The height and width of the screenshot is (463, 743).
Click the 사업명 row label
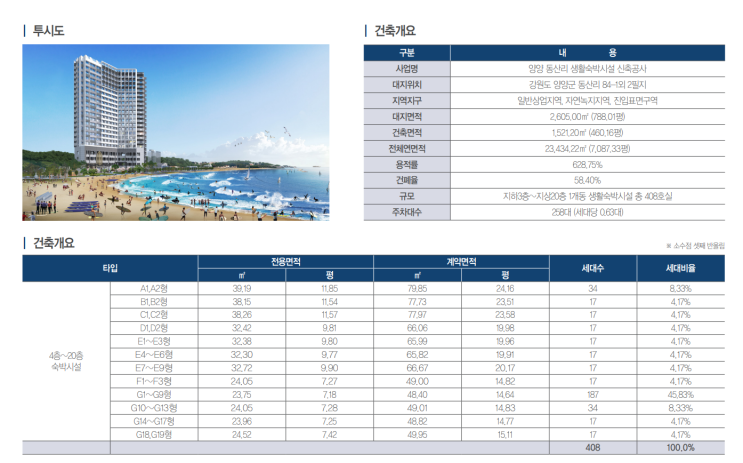pos(407,69)
